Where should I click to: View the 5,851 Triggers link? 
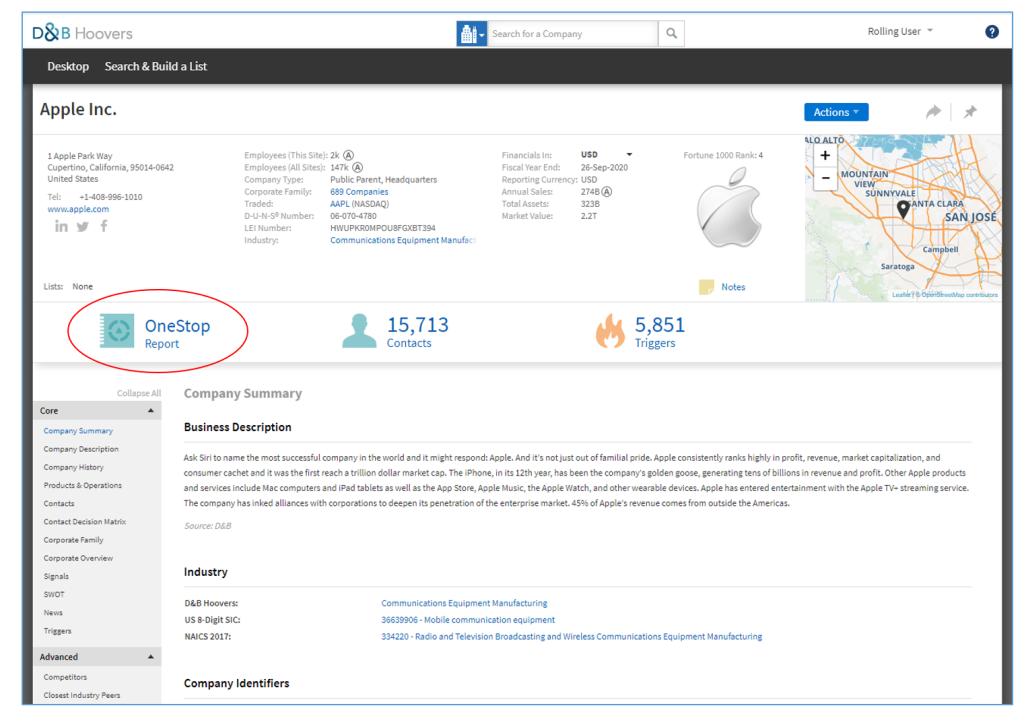(x=660, y=332)
